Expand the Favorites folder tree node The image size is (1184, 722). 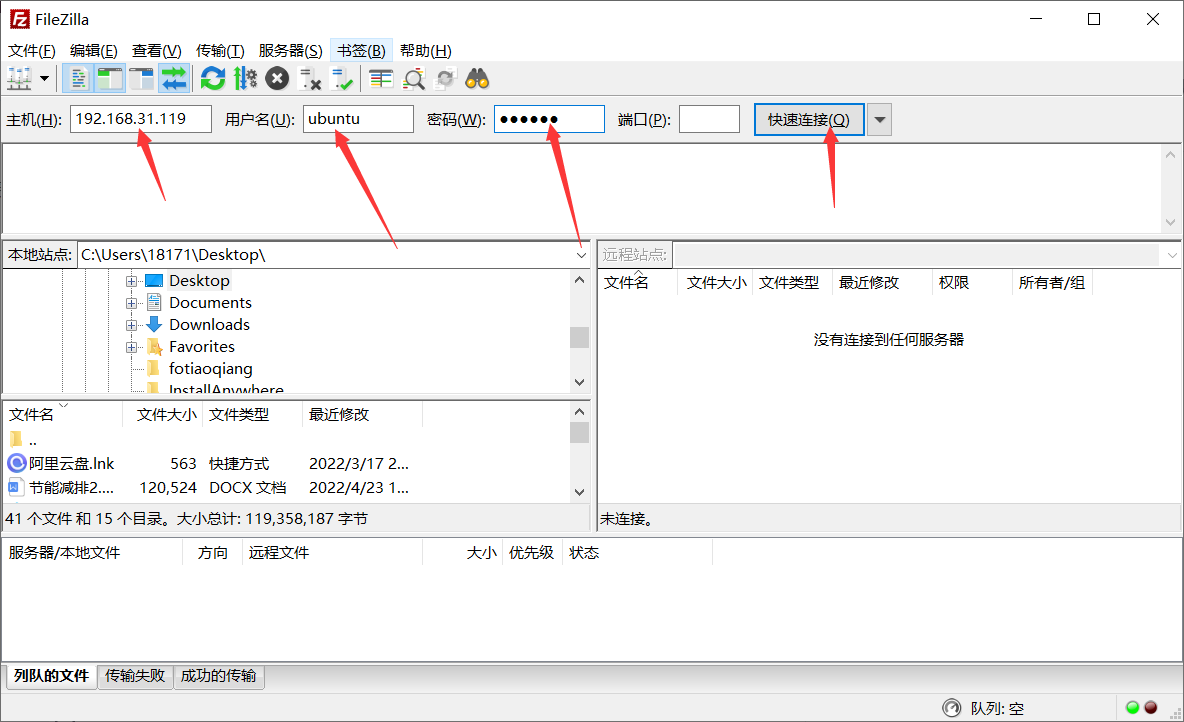pos(131,347)
